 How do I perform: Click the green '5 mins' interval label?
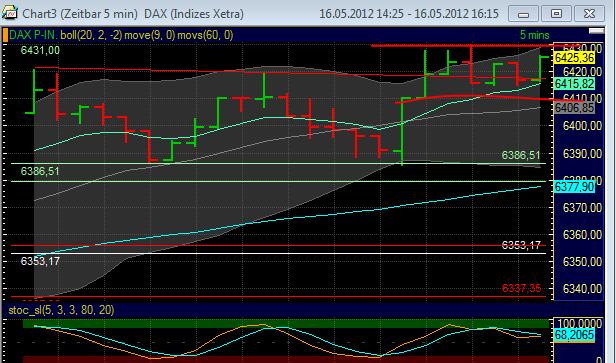click(534, 35)
